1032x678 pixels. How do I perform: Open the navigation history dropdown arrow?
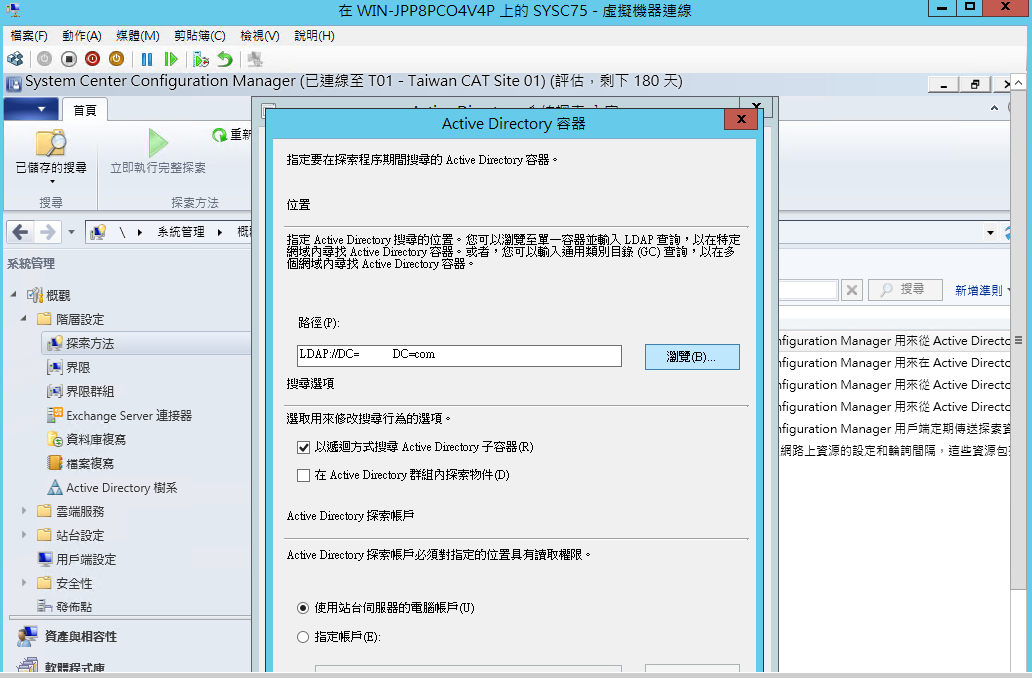click(x=71, y=232)
